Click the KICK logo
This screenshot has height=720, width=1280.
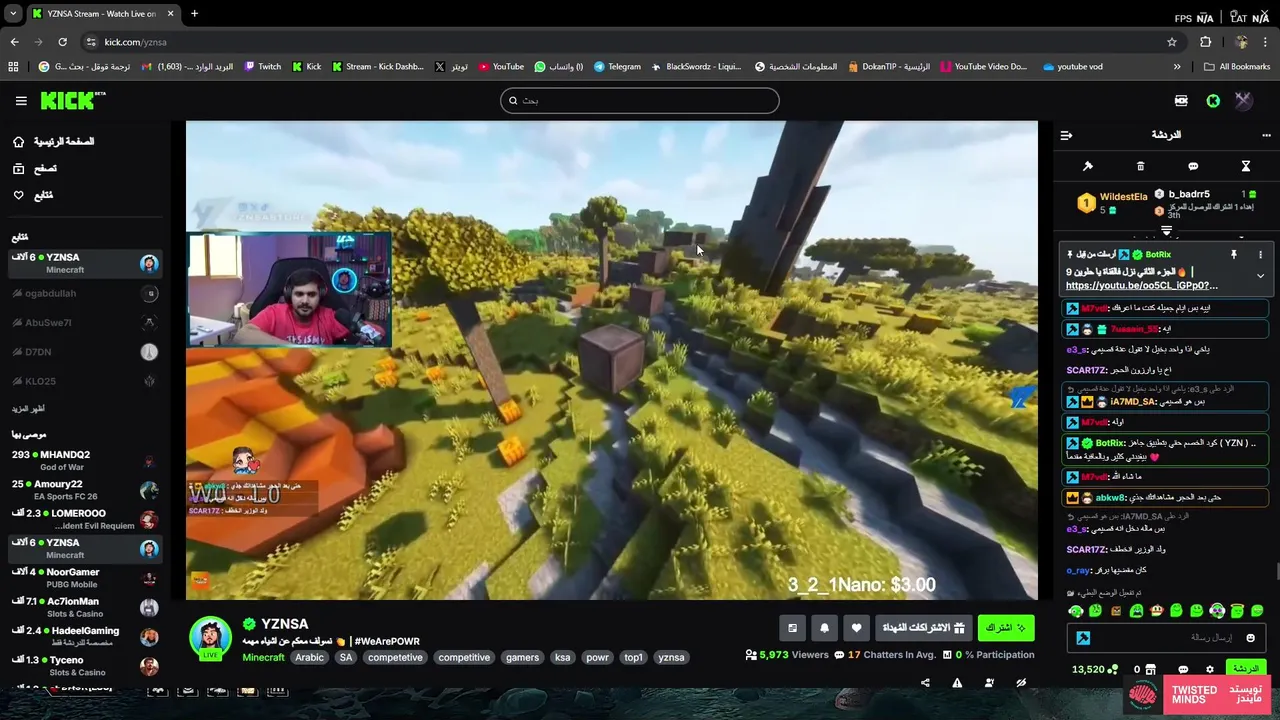72,100
